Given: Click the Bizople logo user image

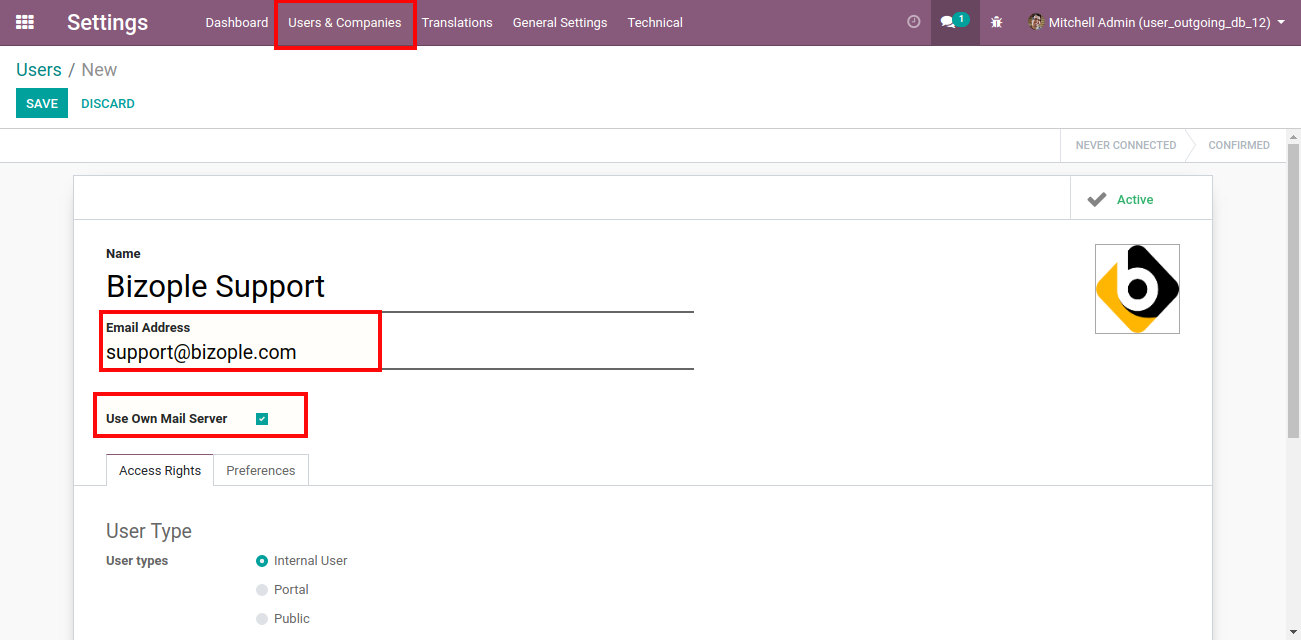Looking at the screenshot, I should (x=1137, y=289).
